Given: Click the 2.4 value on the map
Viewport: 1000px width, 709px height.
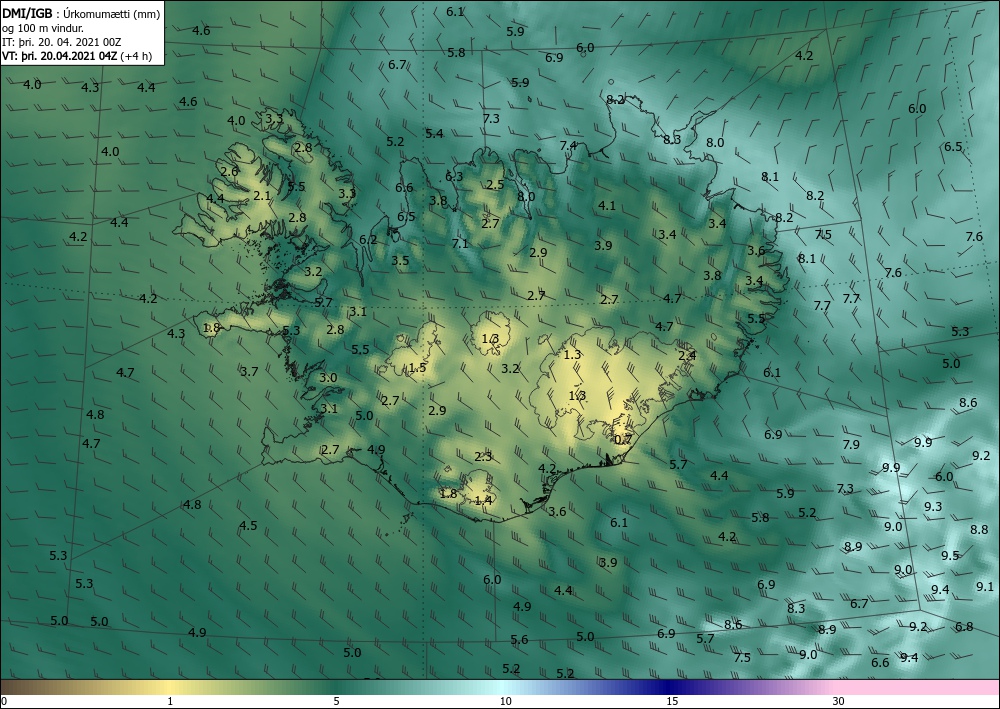Looking at the screenshot, I should point(687,356).
